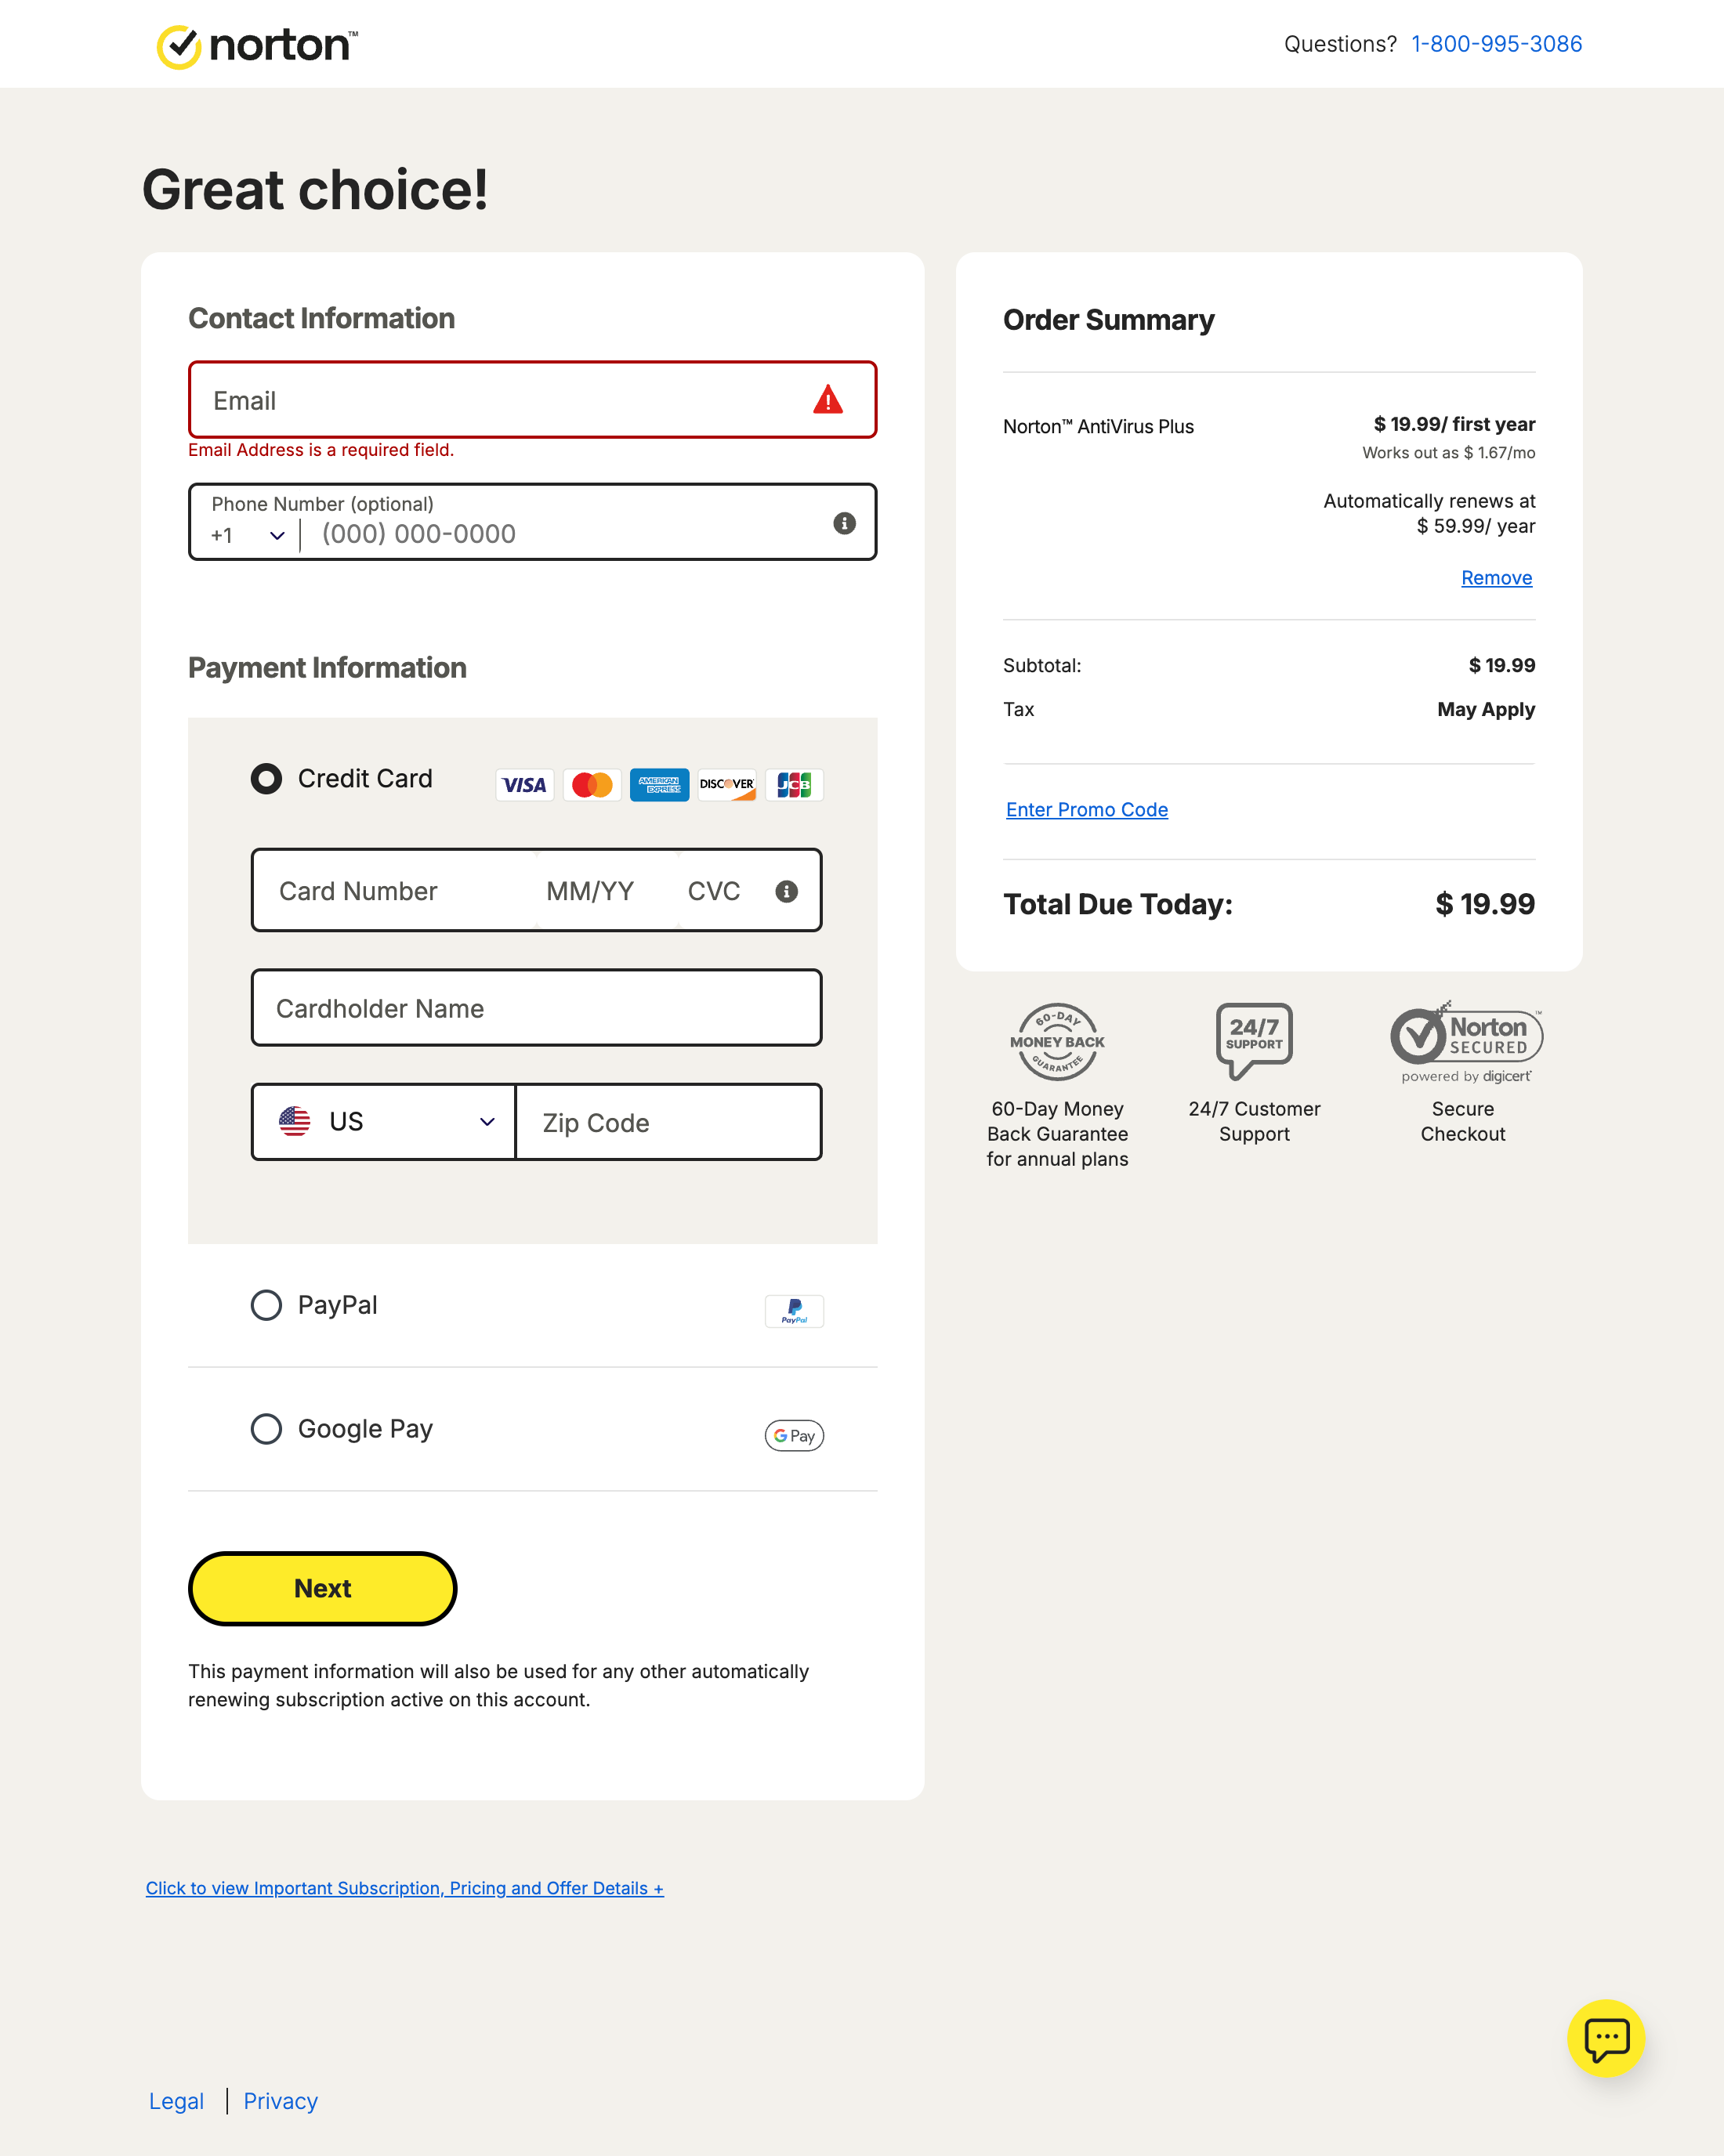The image size is (1724, 2156).
Task: Click the Norton logo in header
Action: (257, 46)
